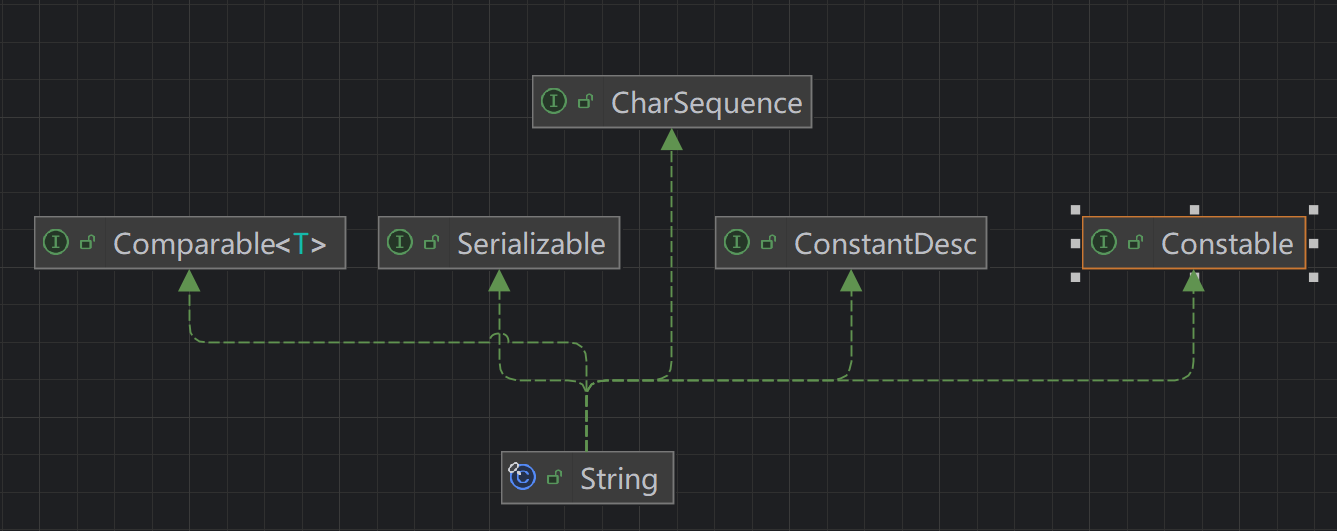1337x531 pixels.
Task: Click the left-middle resize handle of Constable
Action: click(x=1075, y=244)
